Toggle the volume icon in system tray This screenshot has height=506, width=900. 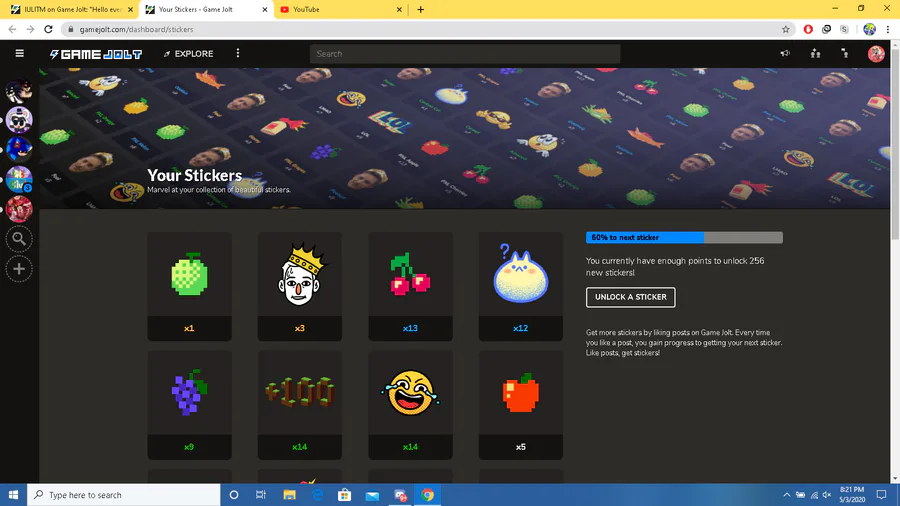827,495
